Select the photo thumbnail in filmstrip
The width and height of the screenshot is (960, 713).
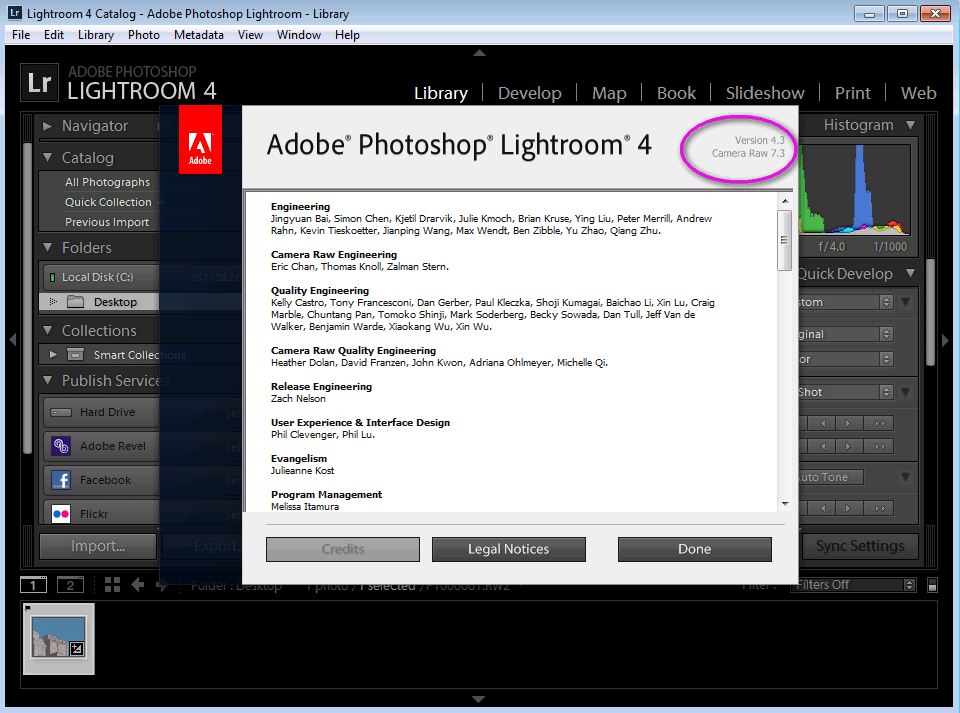[x=59, y=638]
